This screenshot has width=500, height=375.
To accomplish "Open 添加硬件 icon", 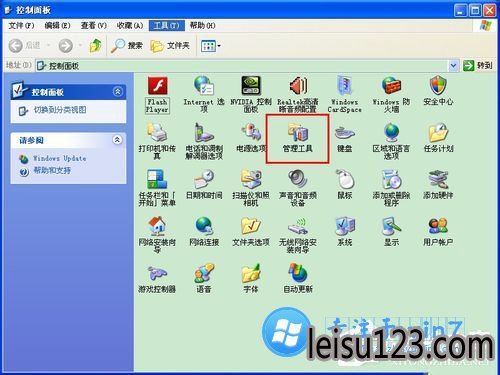I will (x=438, y=179).
